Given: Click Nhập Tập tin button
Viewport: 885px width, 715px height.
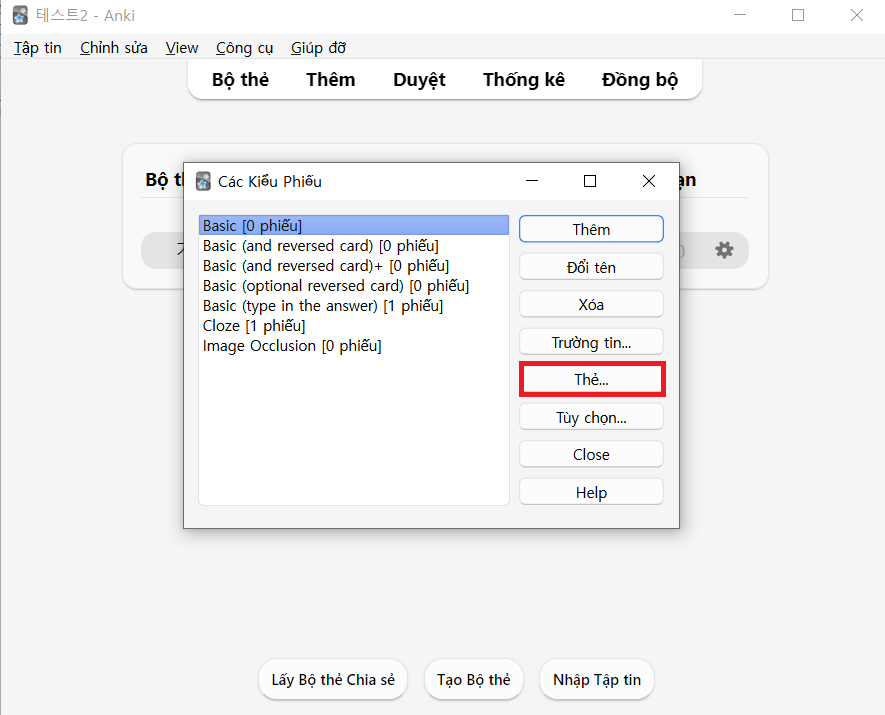Looking at the screenshot, I should click(597, 679).
